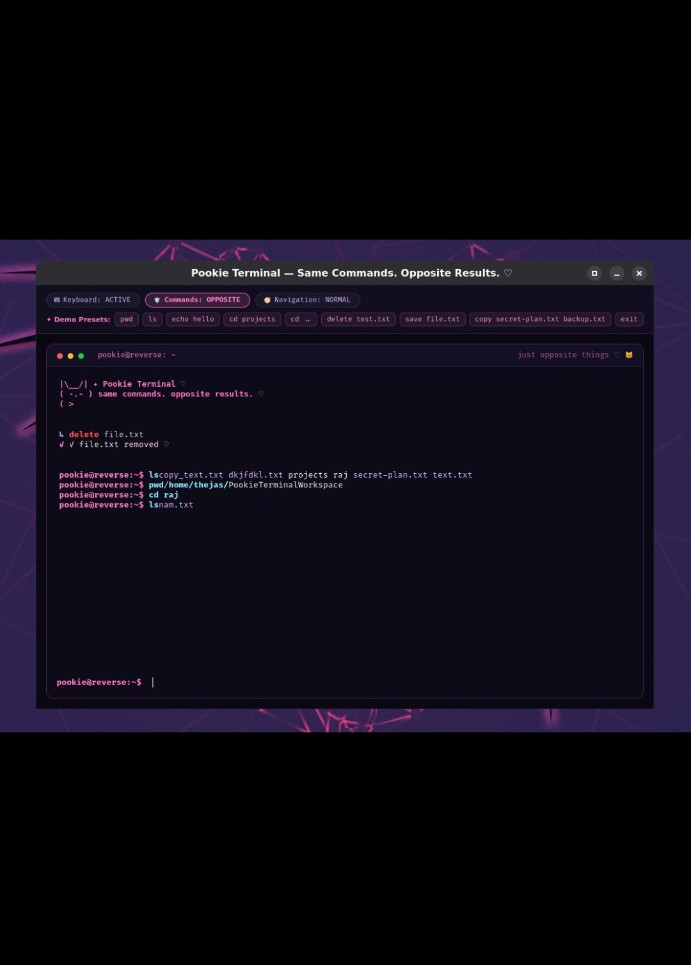Run the cd projects preset

pos(252,319)
